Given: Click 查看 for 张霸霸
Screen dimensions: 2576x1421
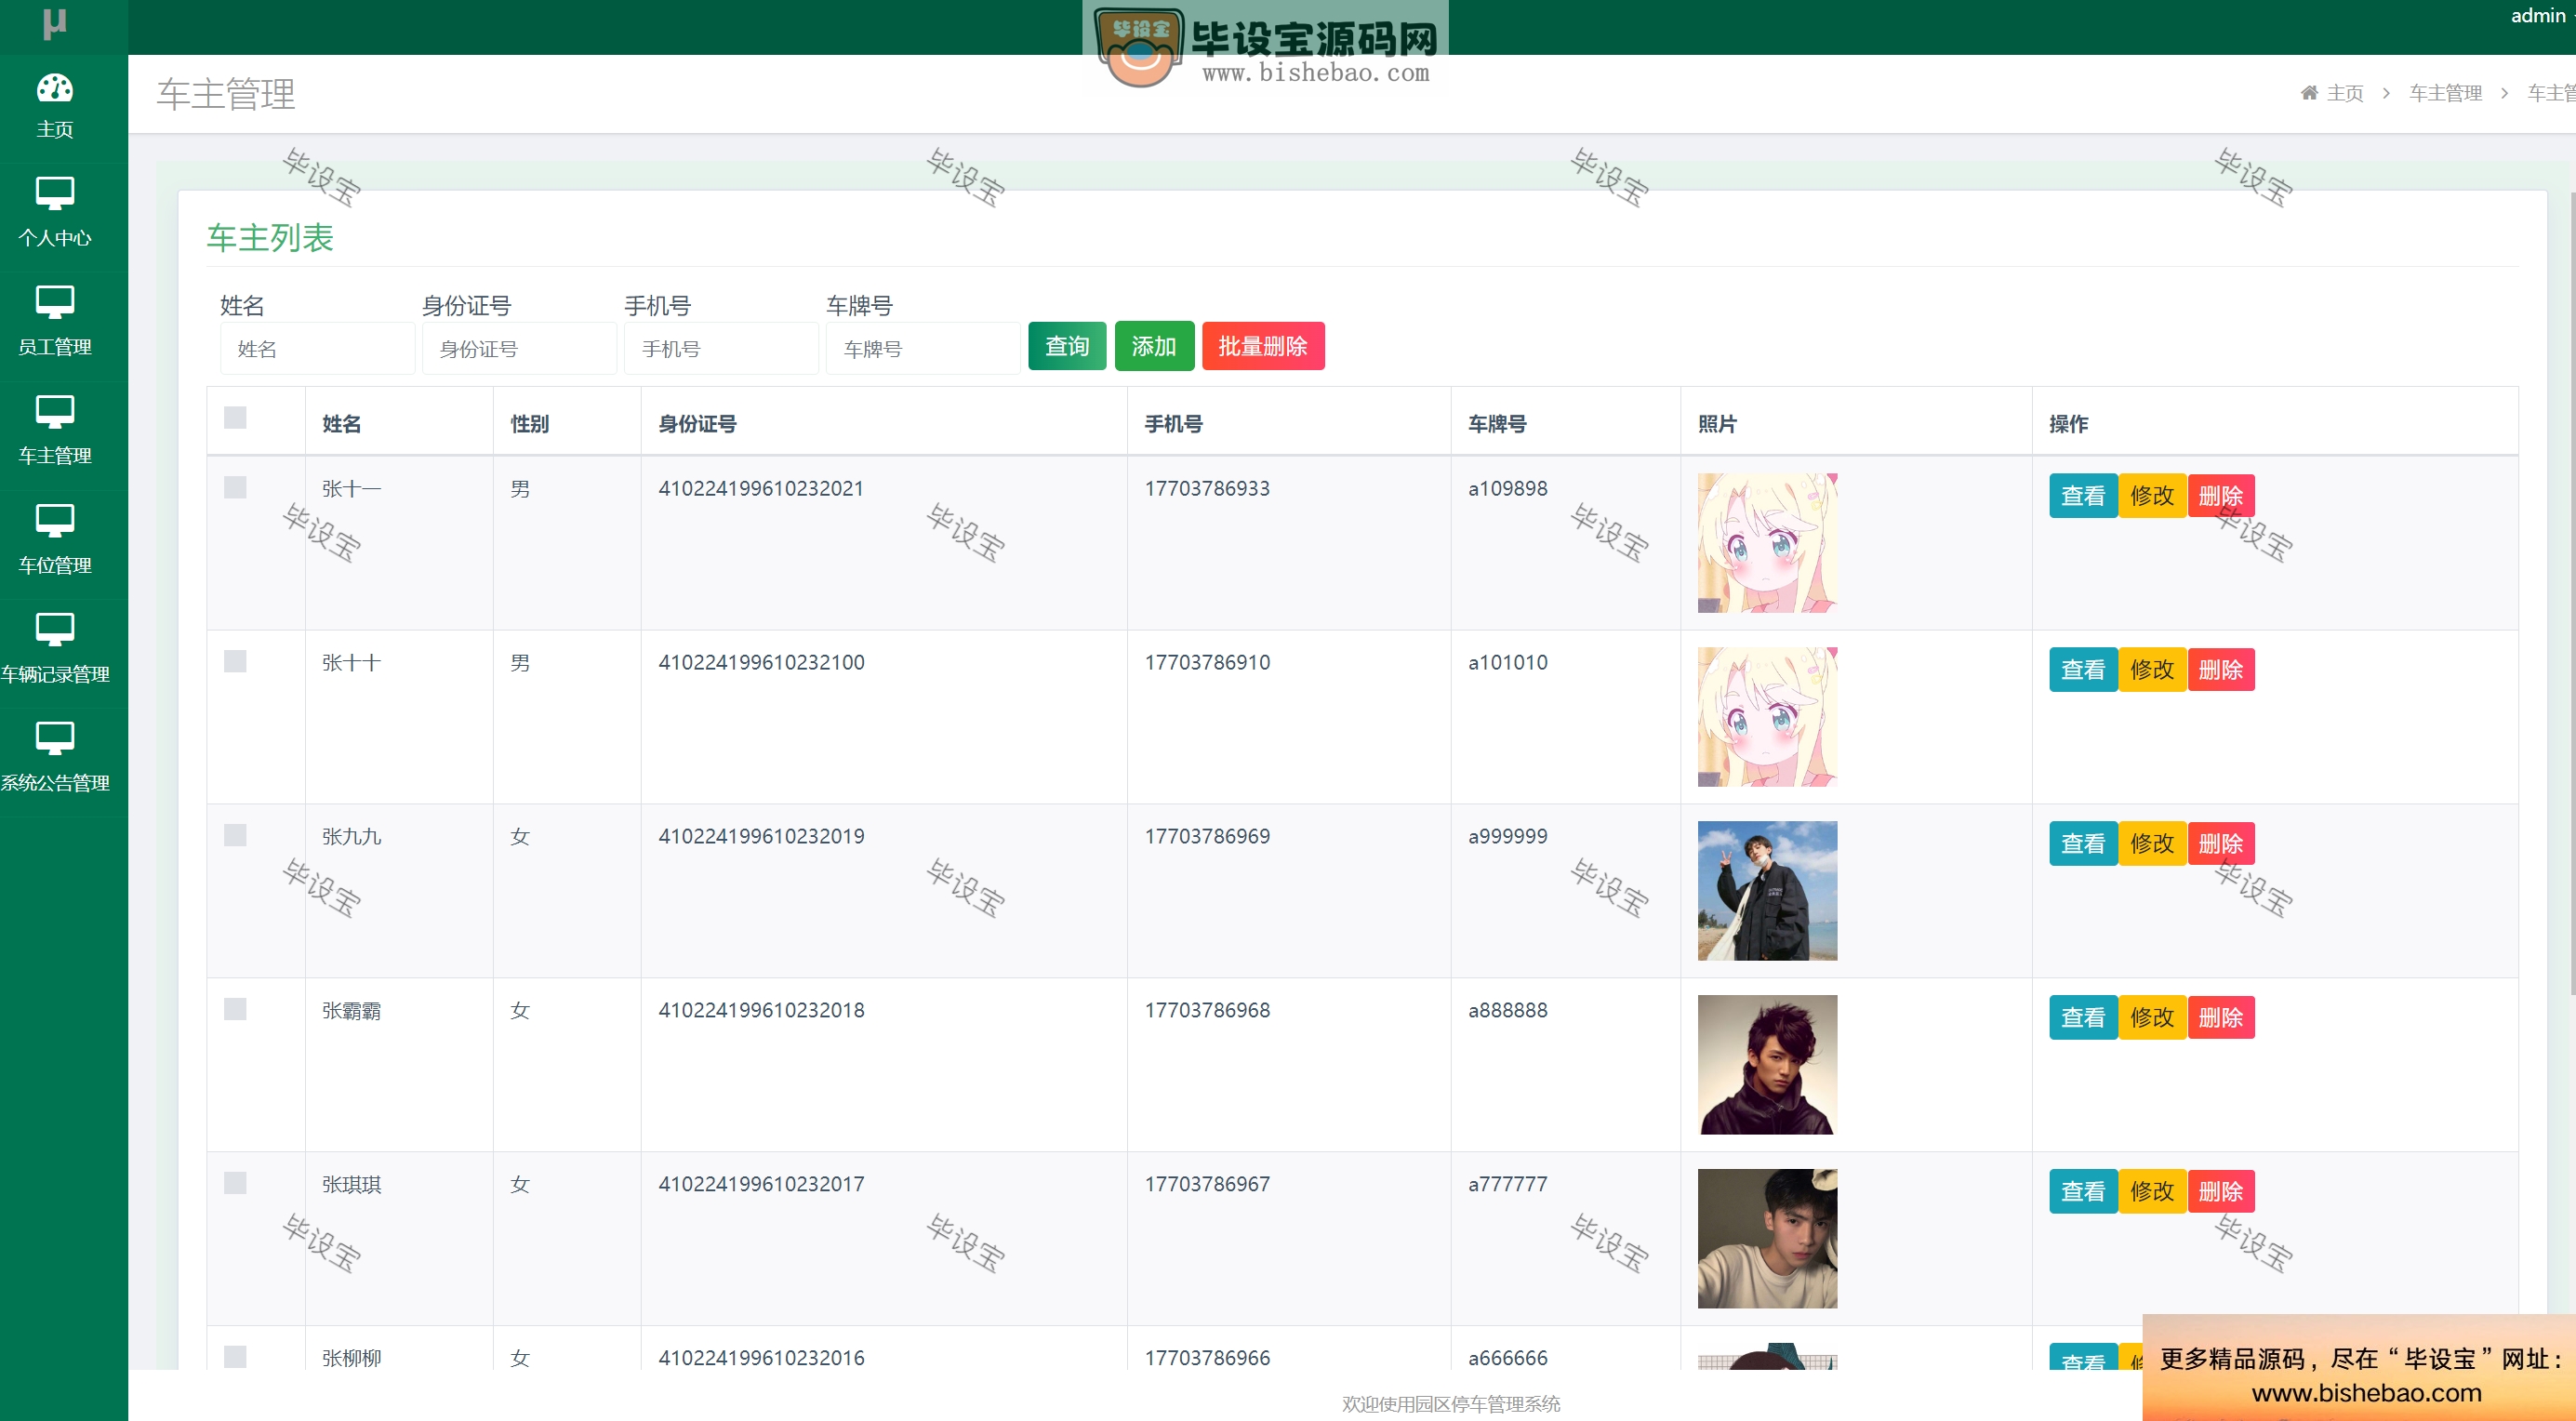Looking at the screenshot, I should [2083, 1018].
